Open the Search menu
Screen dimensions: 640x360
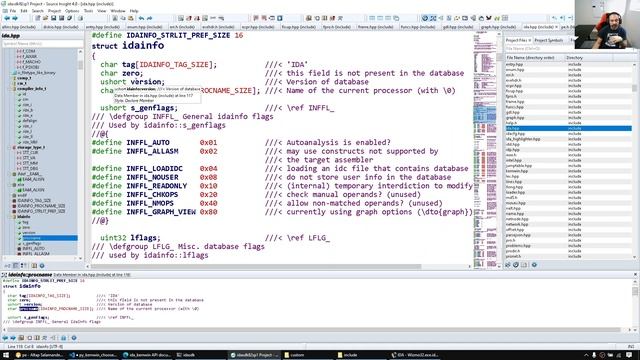click(x=38, y=11)
